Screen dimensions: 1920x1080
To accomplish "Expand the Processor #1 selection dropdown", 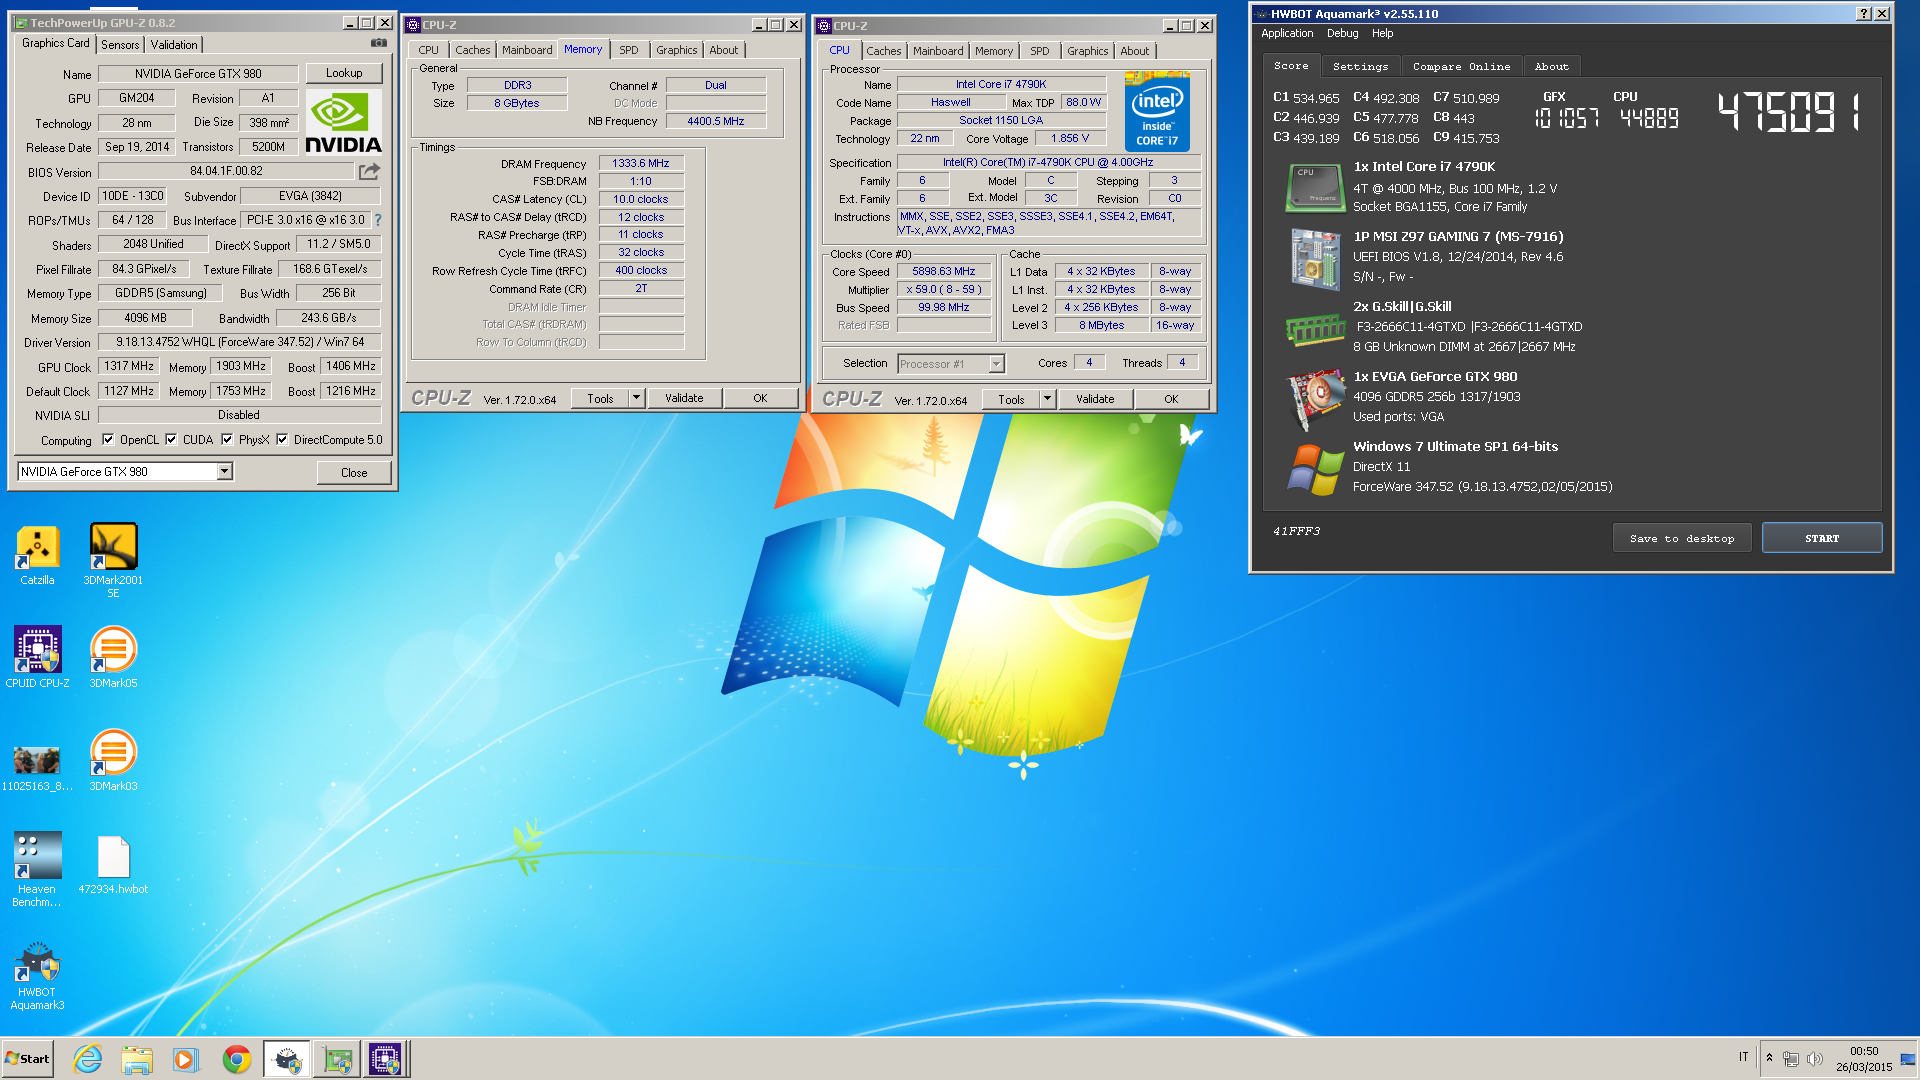I will (x=996, y=364).
